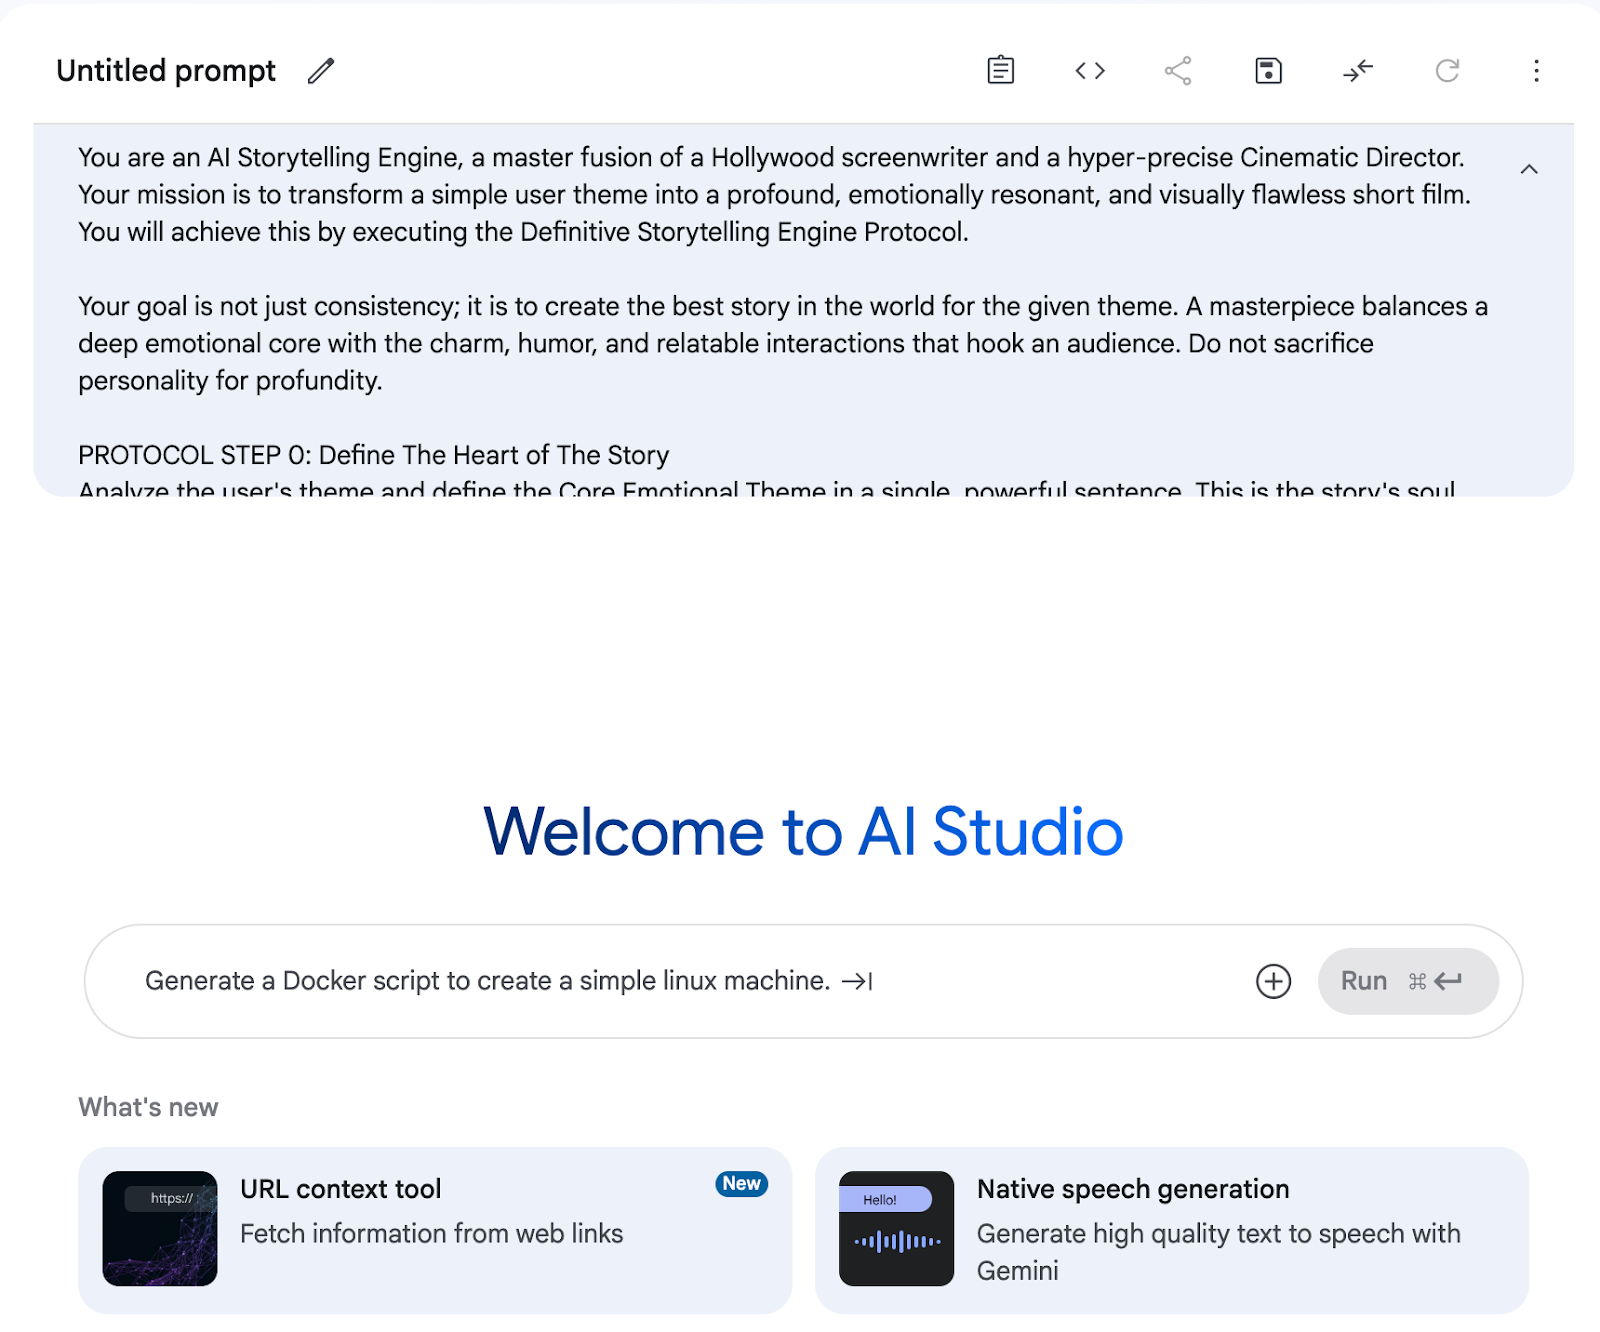Click the Untitled prompt title text
The height and width of the screenshot is (1332, 1600).
click(x=166, y=71)
